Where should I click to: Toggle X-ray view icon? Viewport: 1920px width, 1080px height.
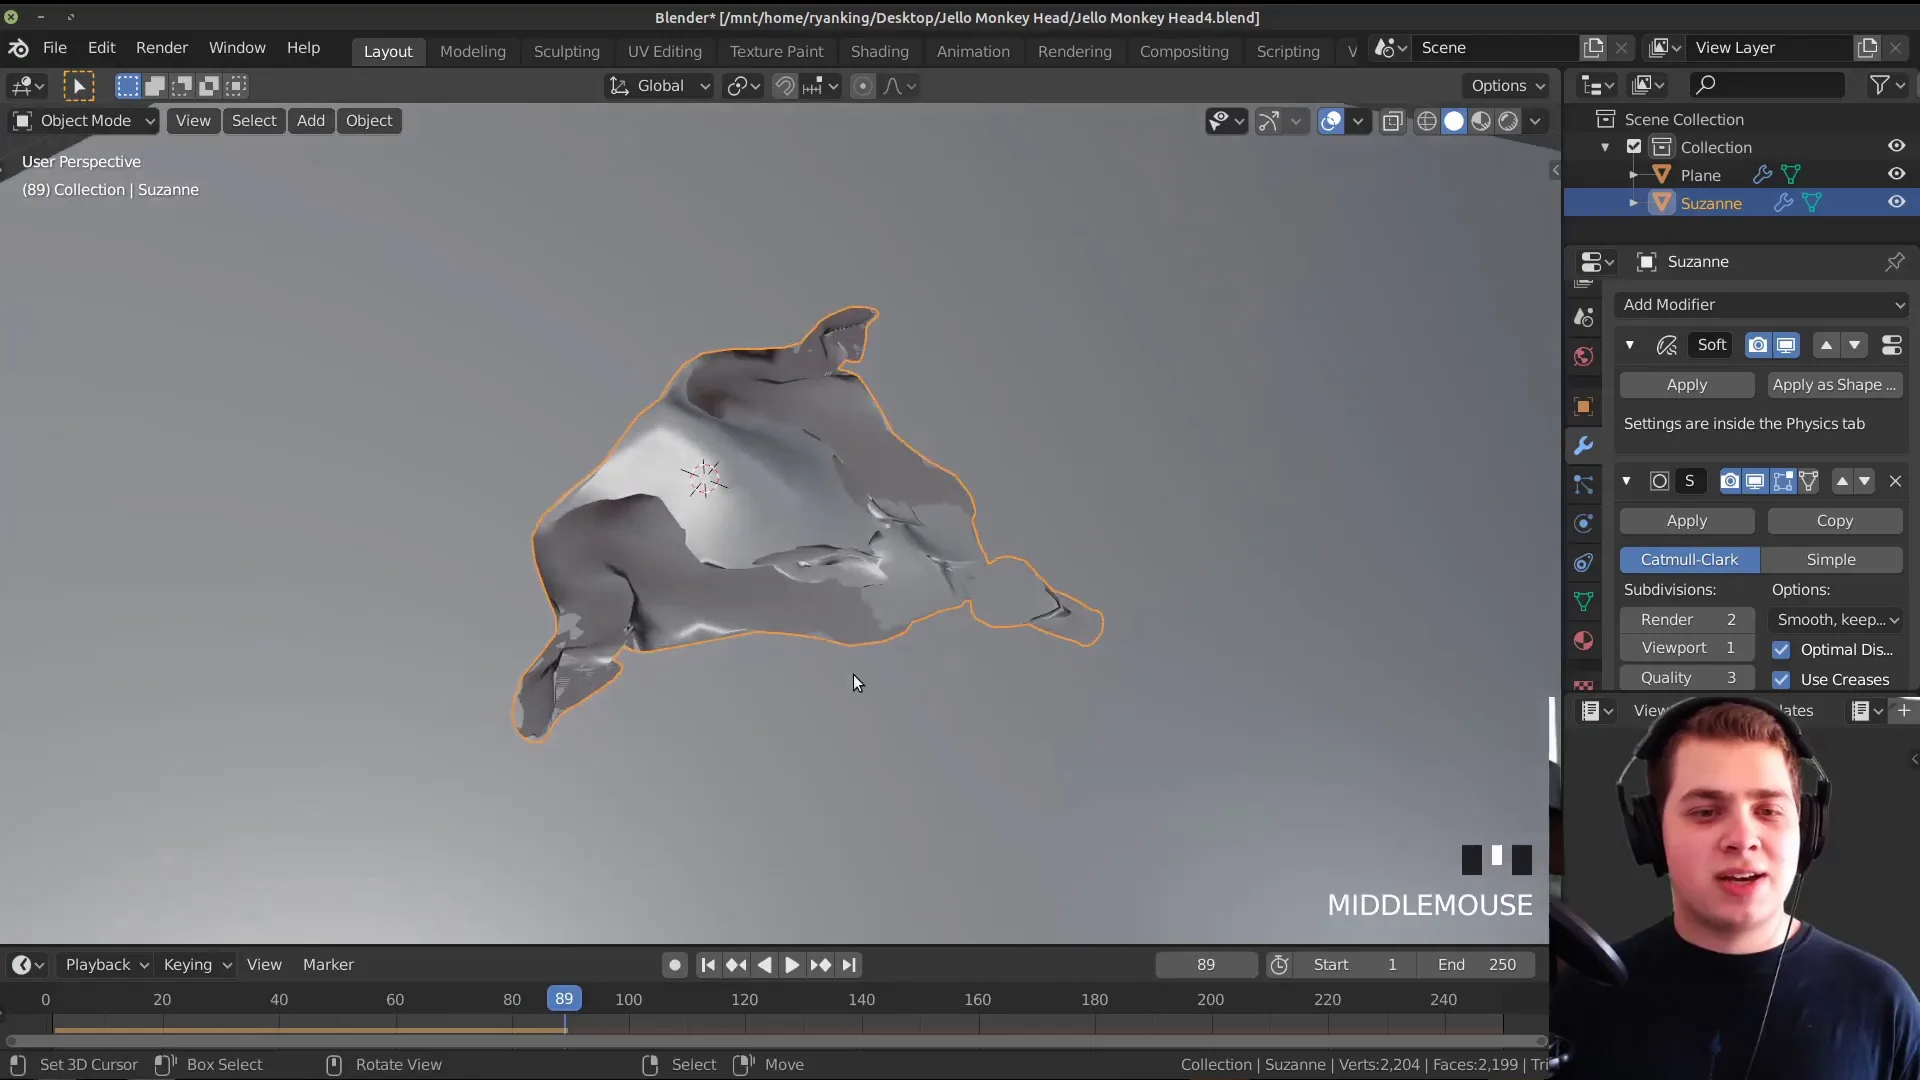(1392, 122)
